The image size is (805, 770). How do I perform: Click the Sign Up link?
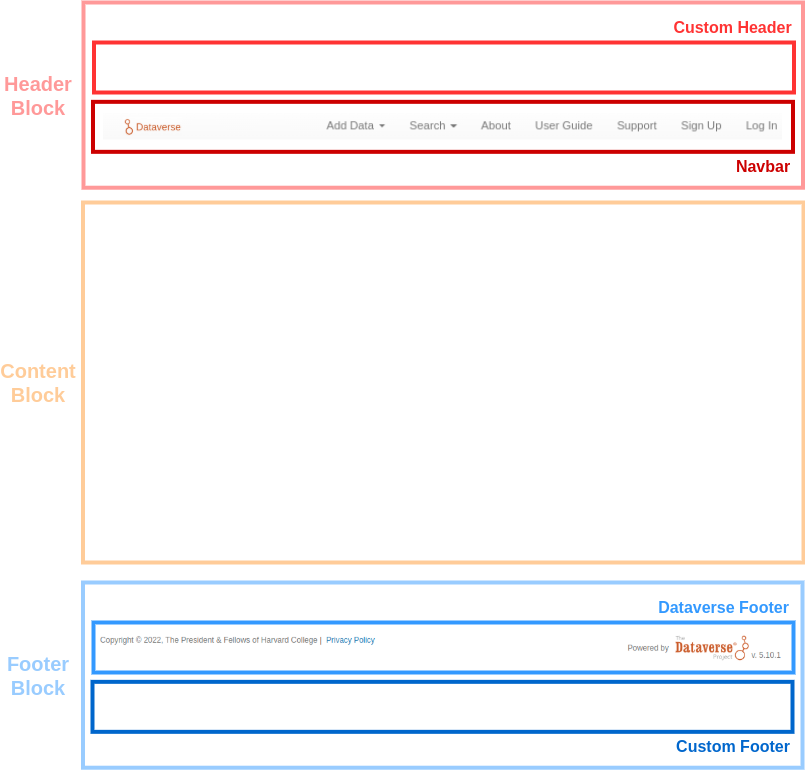coord(700,126)
